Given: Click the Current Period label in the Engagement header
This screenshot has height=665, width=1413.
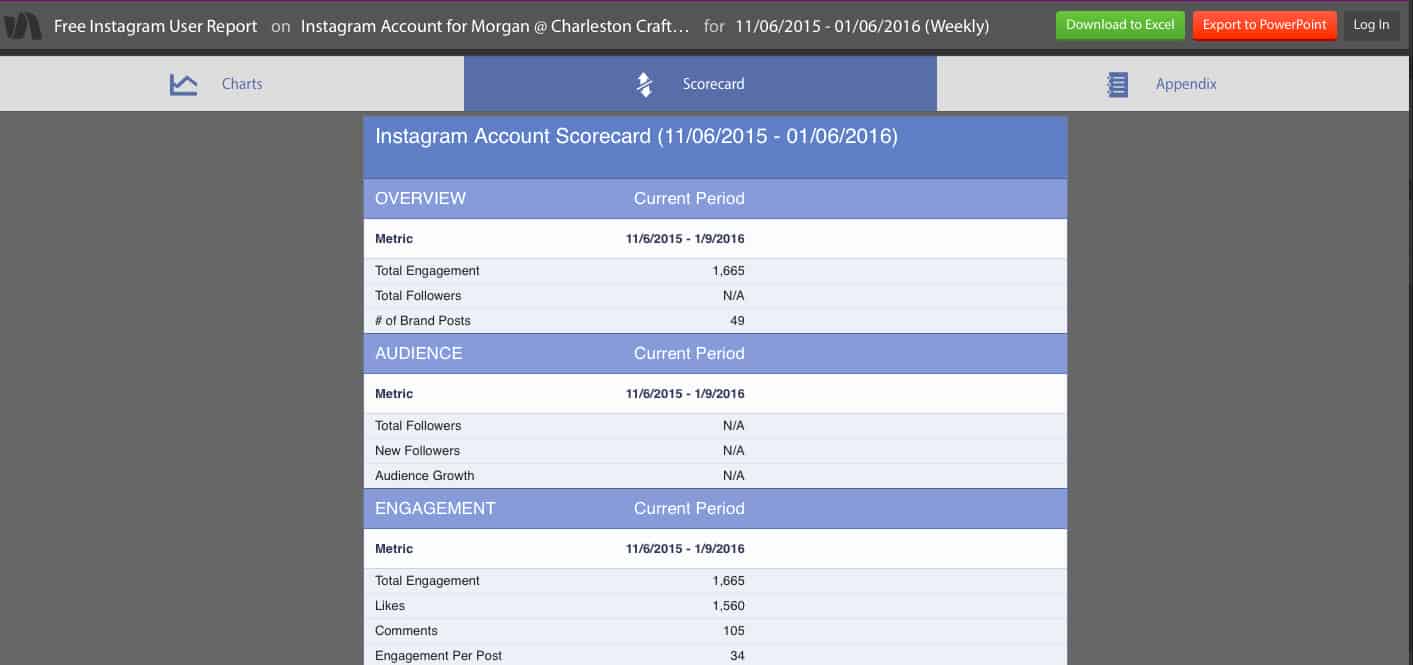Looking at the screenshot, I should pos(689,508).
